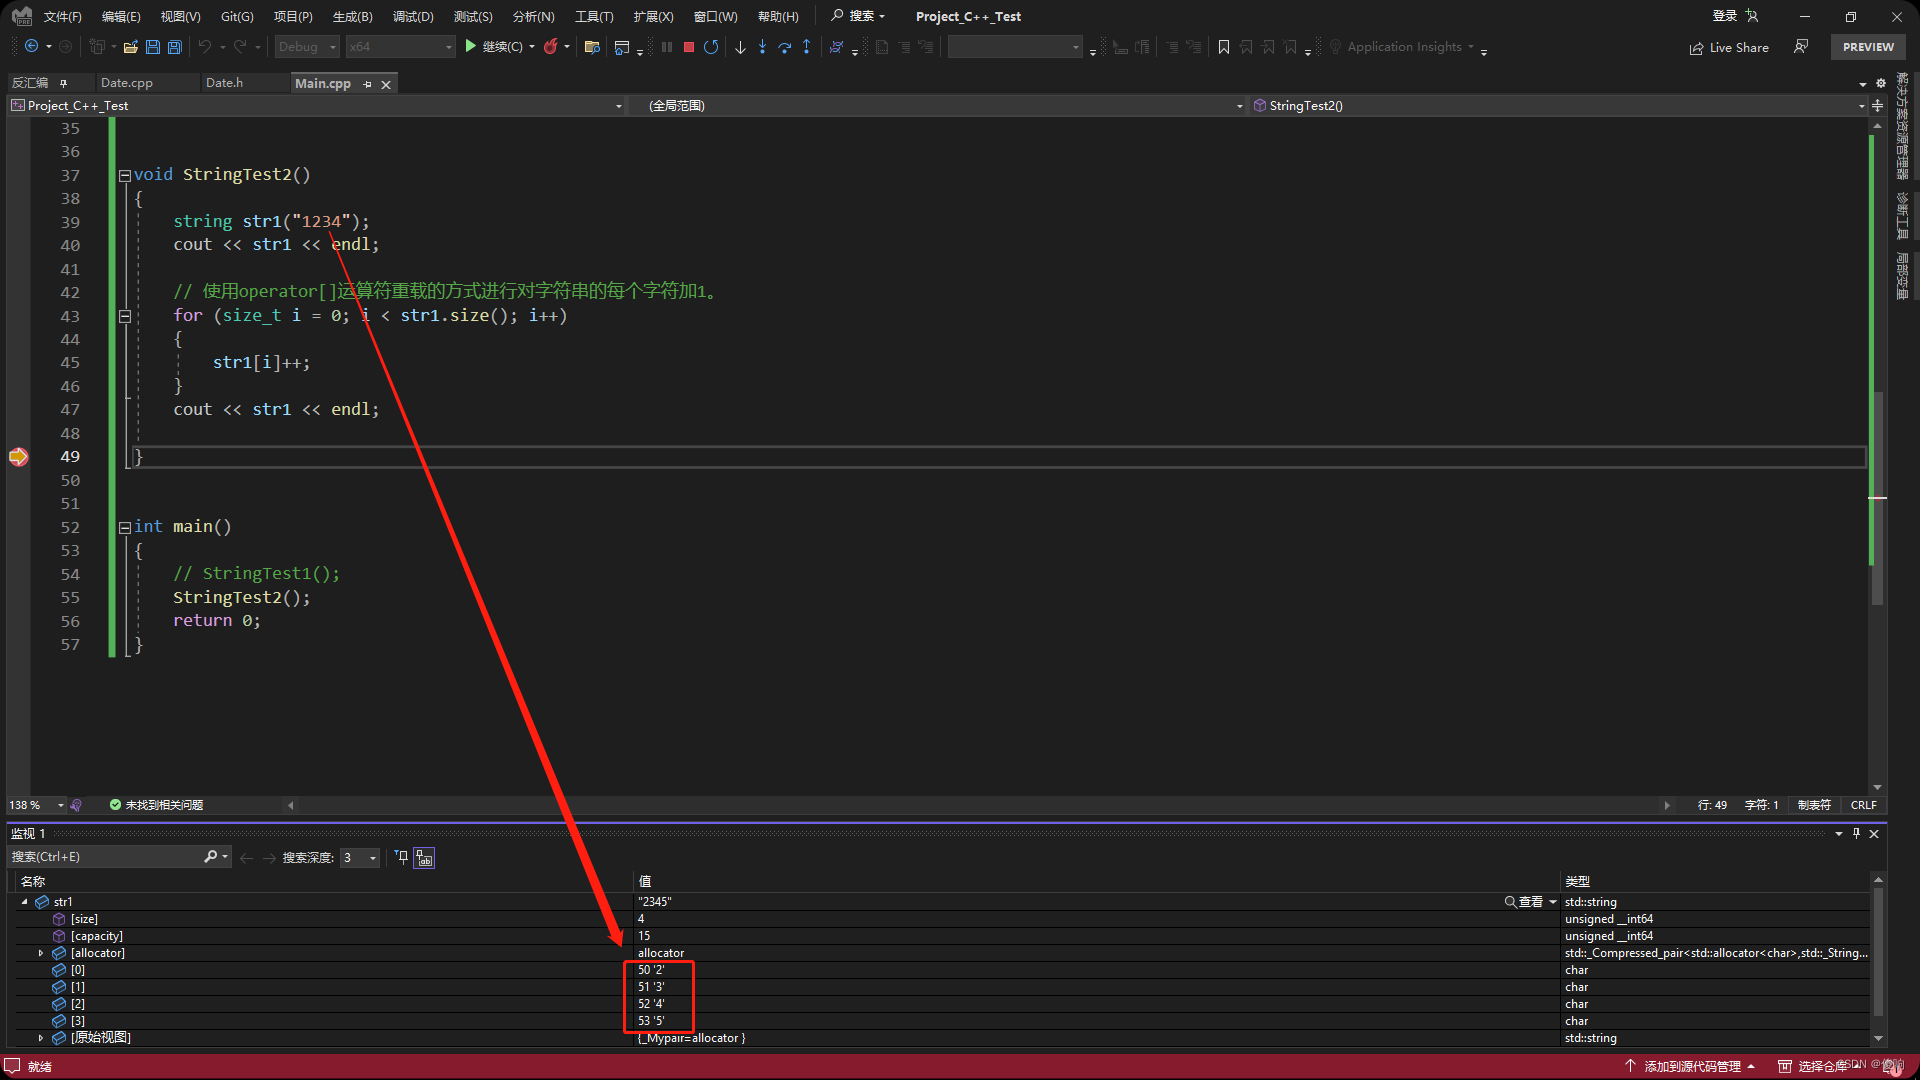Expand the [原始视图] watch row

coord(41,1038)
